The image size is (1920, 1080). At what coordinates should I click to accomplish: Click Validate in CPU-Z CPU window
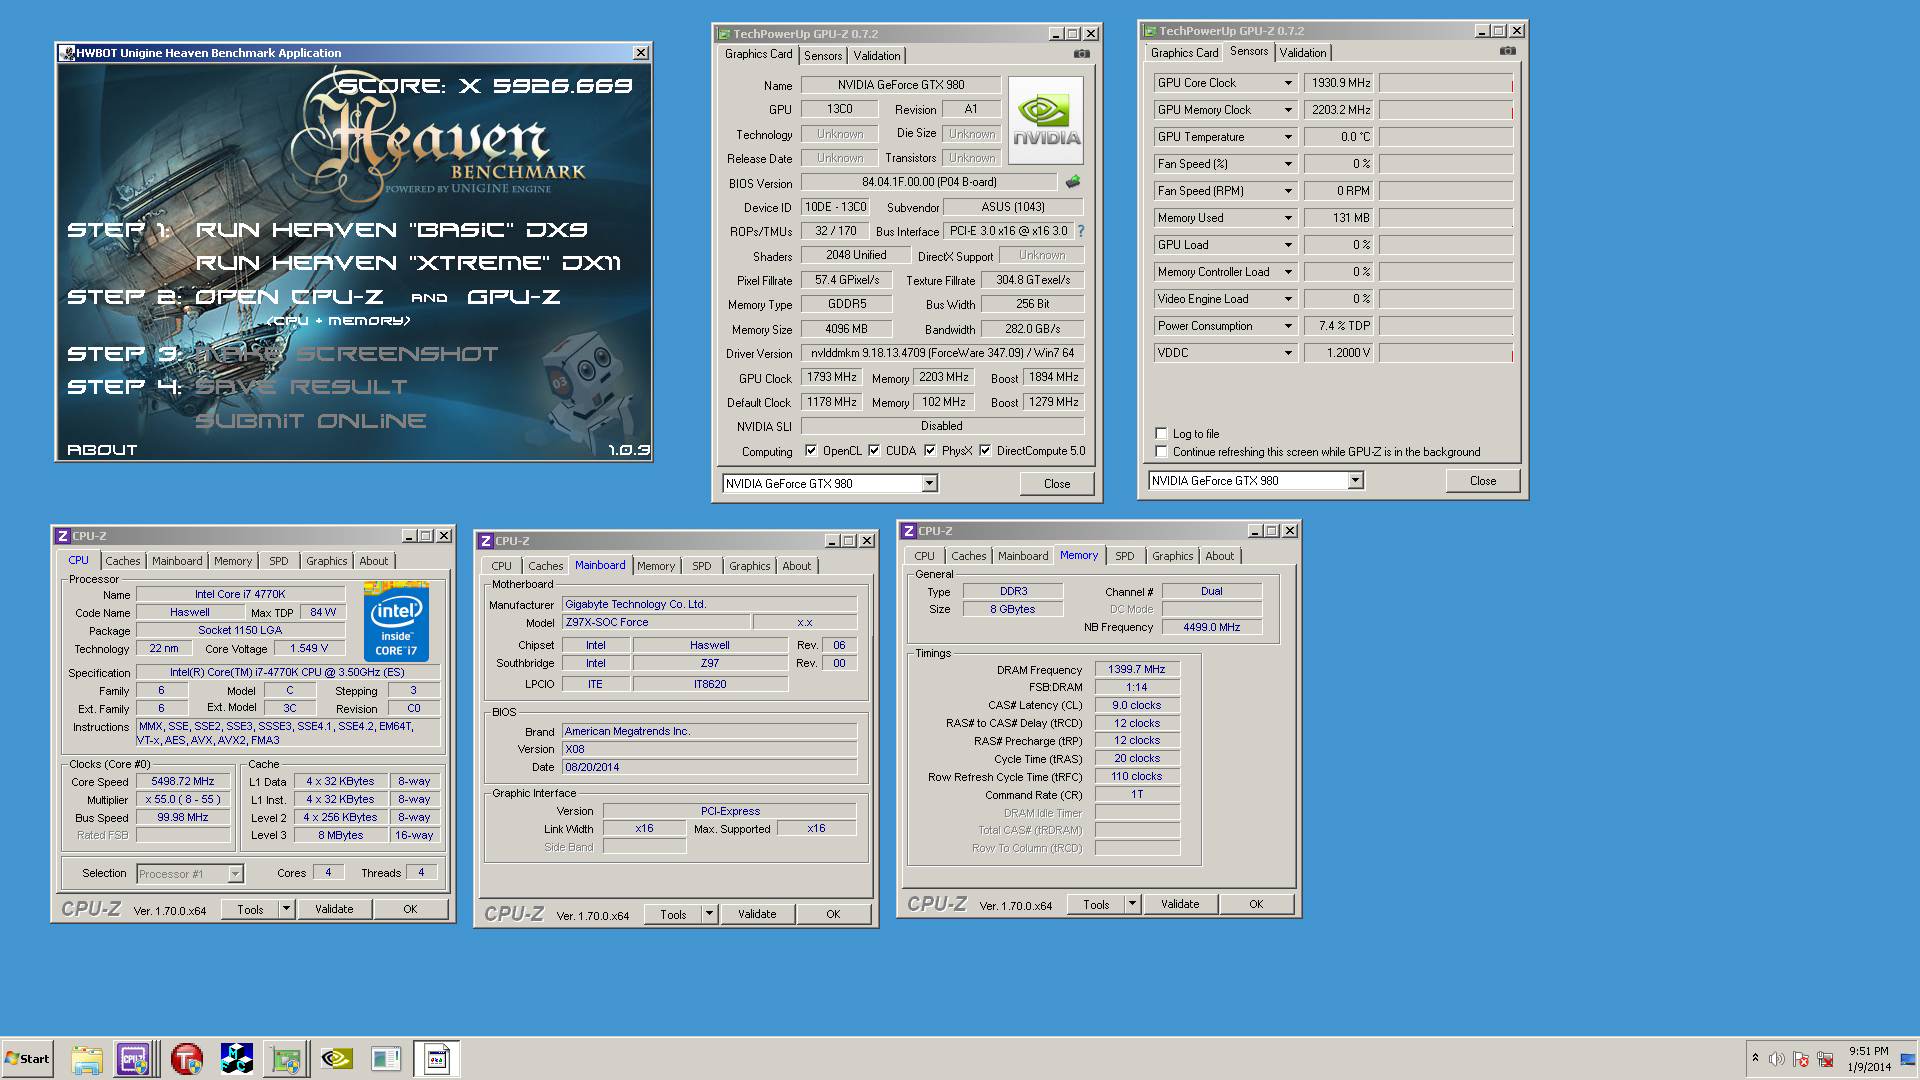coord(334,909)
